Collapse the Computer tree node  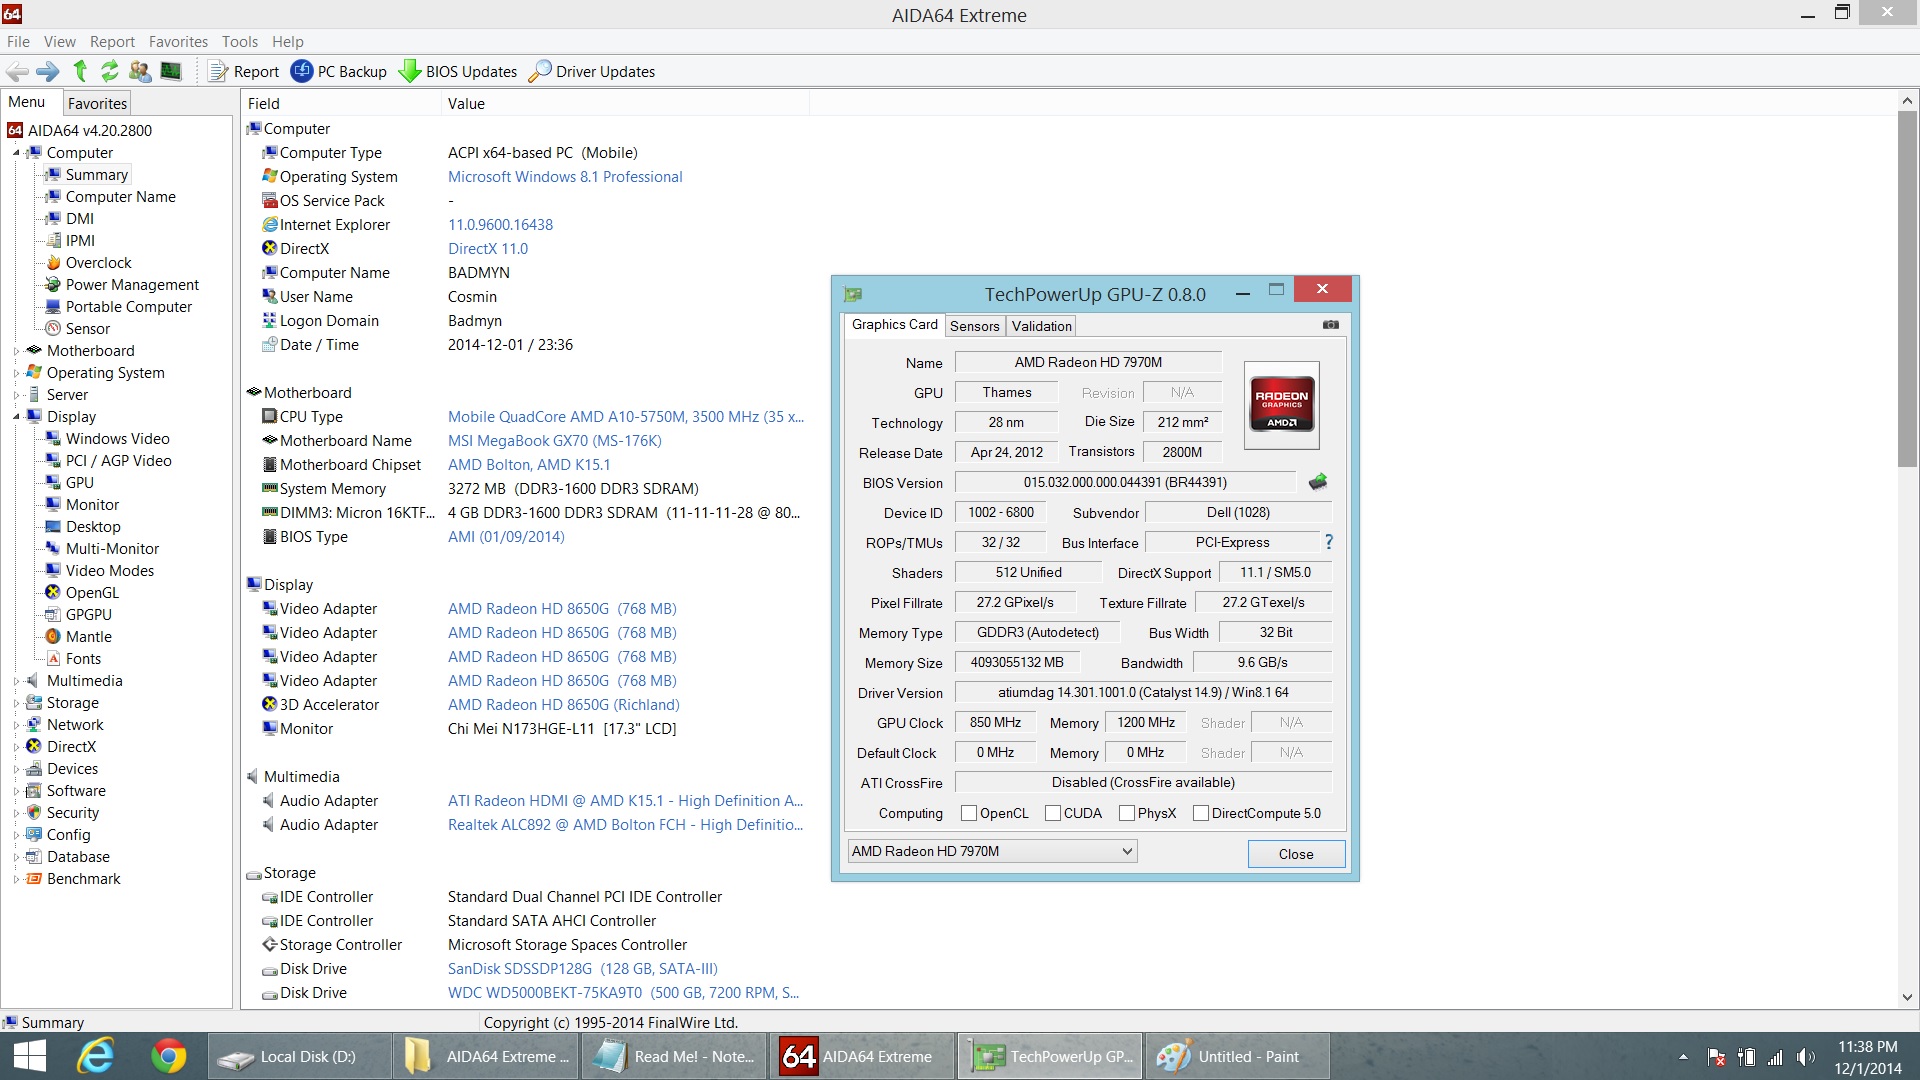(16, 153)
